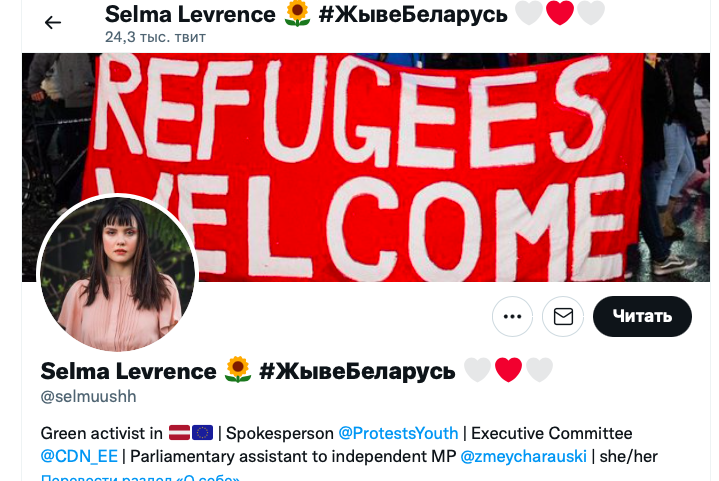This screenshot has width=719, height=481.
Task: Open the @CDN_EE mention link
Action: pos(79,456)
